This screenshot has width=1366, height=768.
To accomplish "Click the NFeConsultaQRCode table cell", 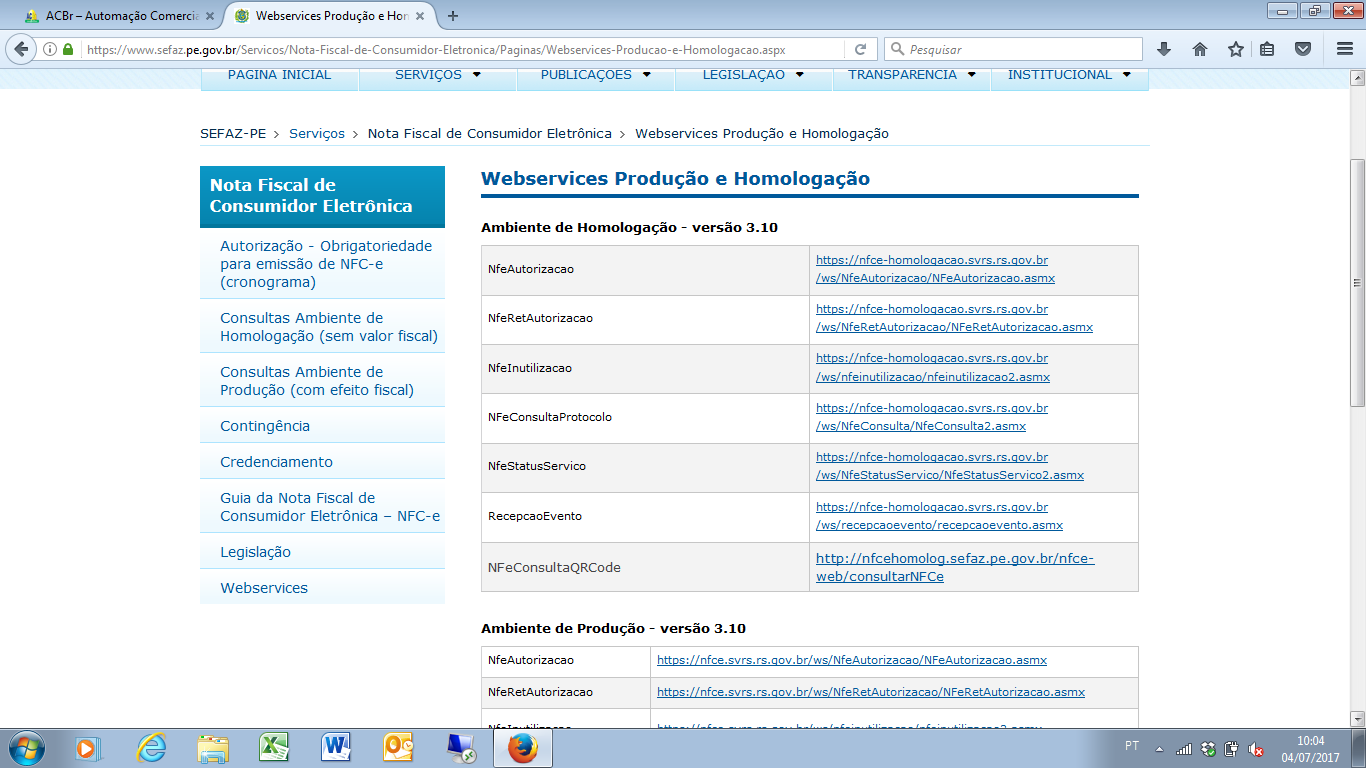I will click(645, 567).
